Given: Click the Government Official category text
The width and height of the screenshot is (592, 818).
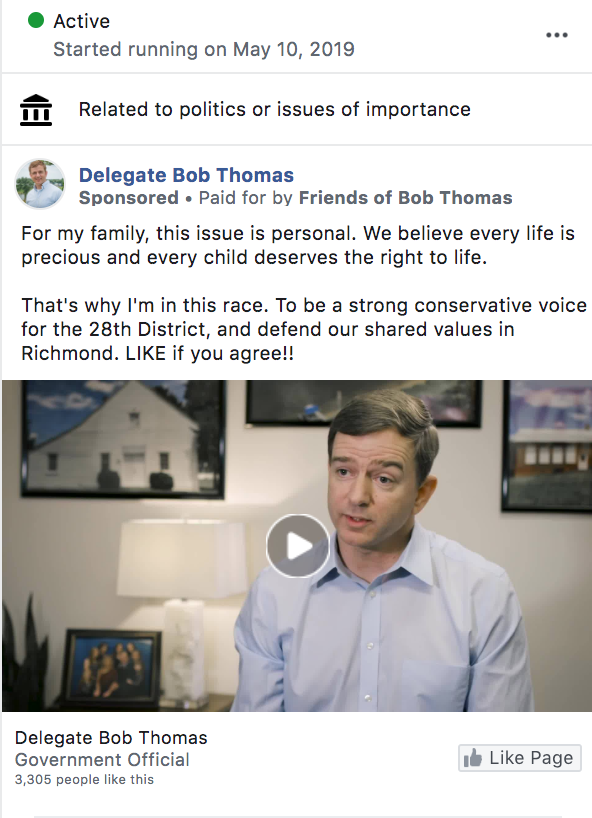Looking at the screenshot, I should click(x=102, y=760).
